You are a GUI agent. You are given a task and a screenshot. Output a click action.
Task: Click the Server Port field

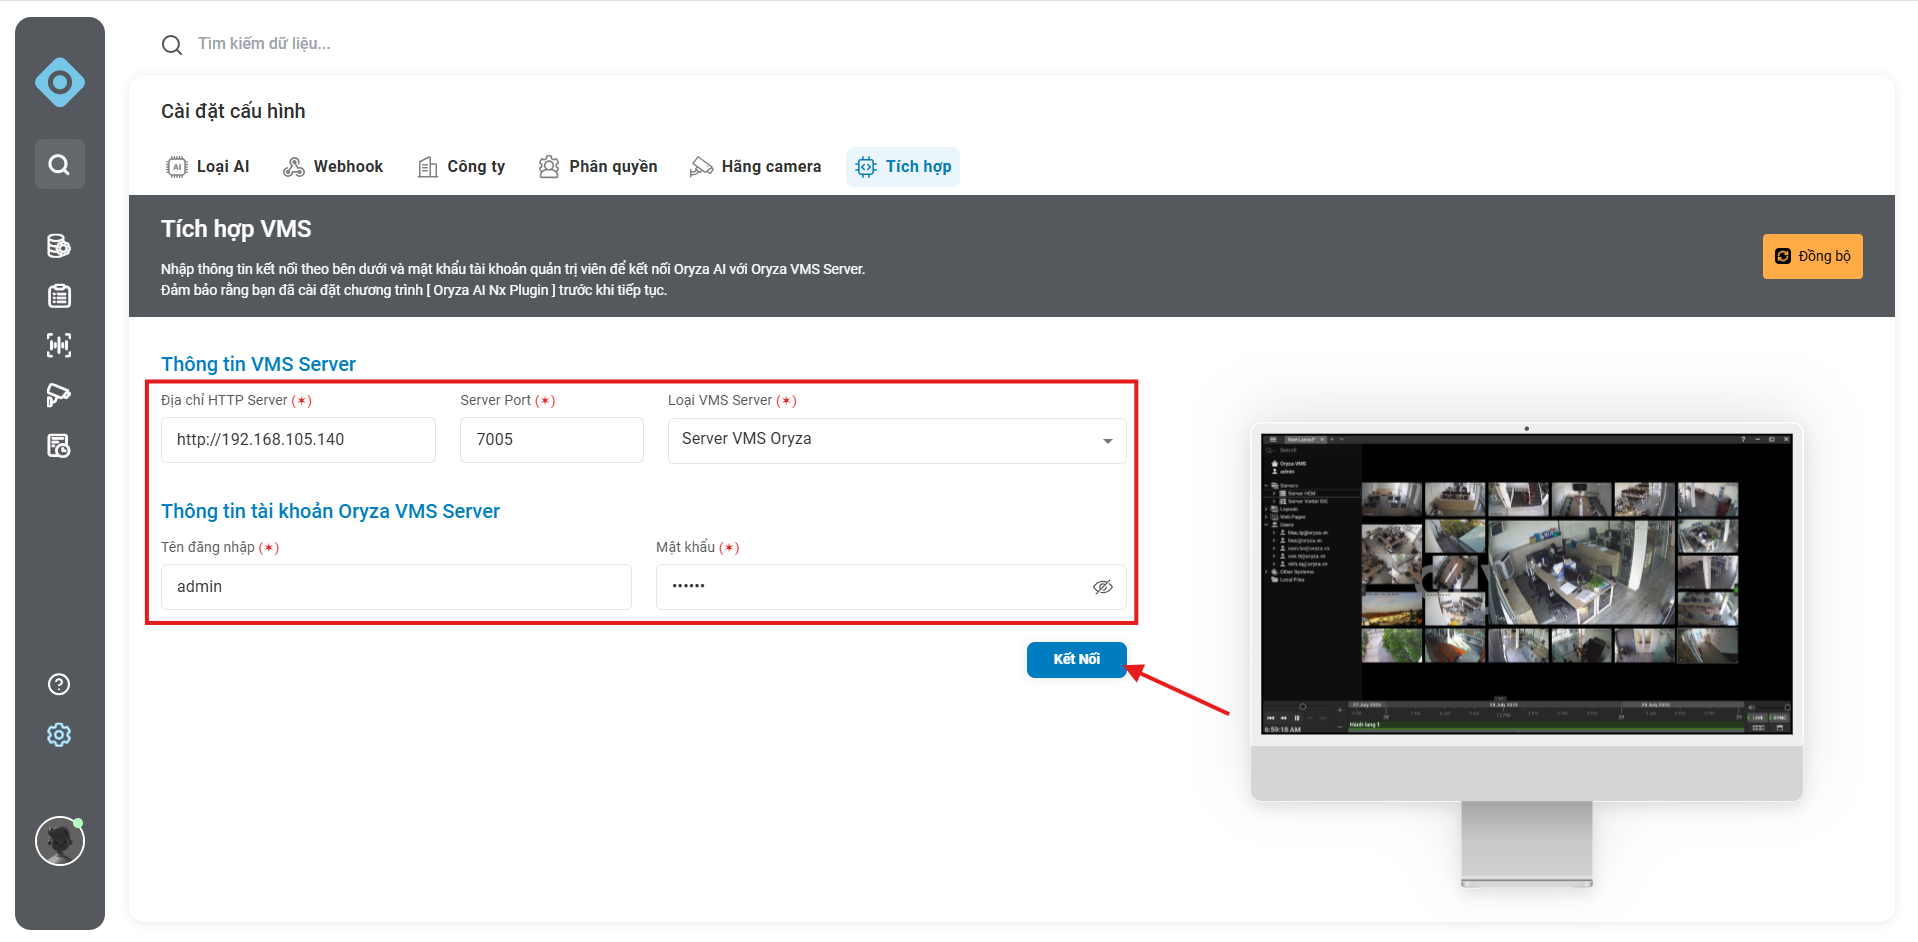click(x=552, y=440)
